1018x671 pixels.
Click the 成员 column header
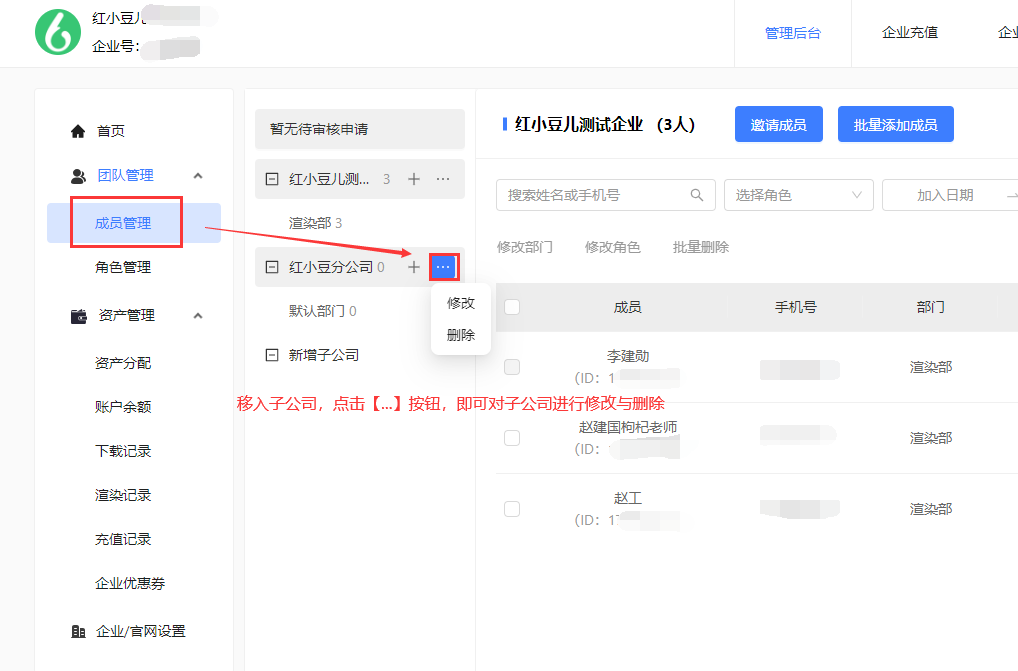[x=627, y=307]
